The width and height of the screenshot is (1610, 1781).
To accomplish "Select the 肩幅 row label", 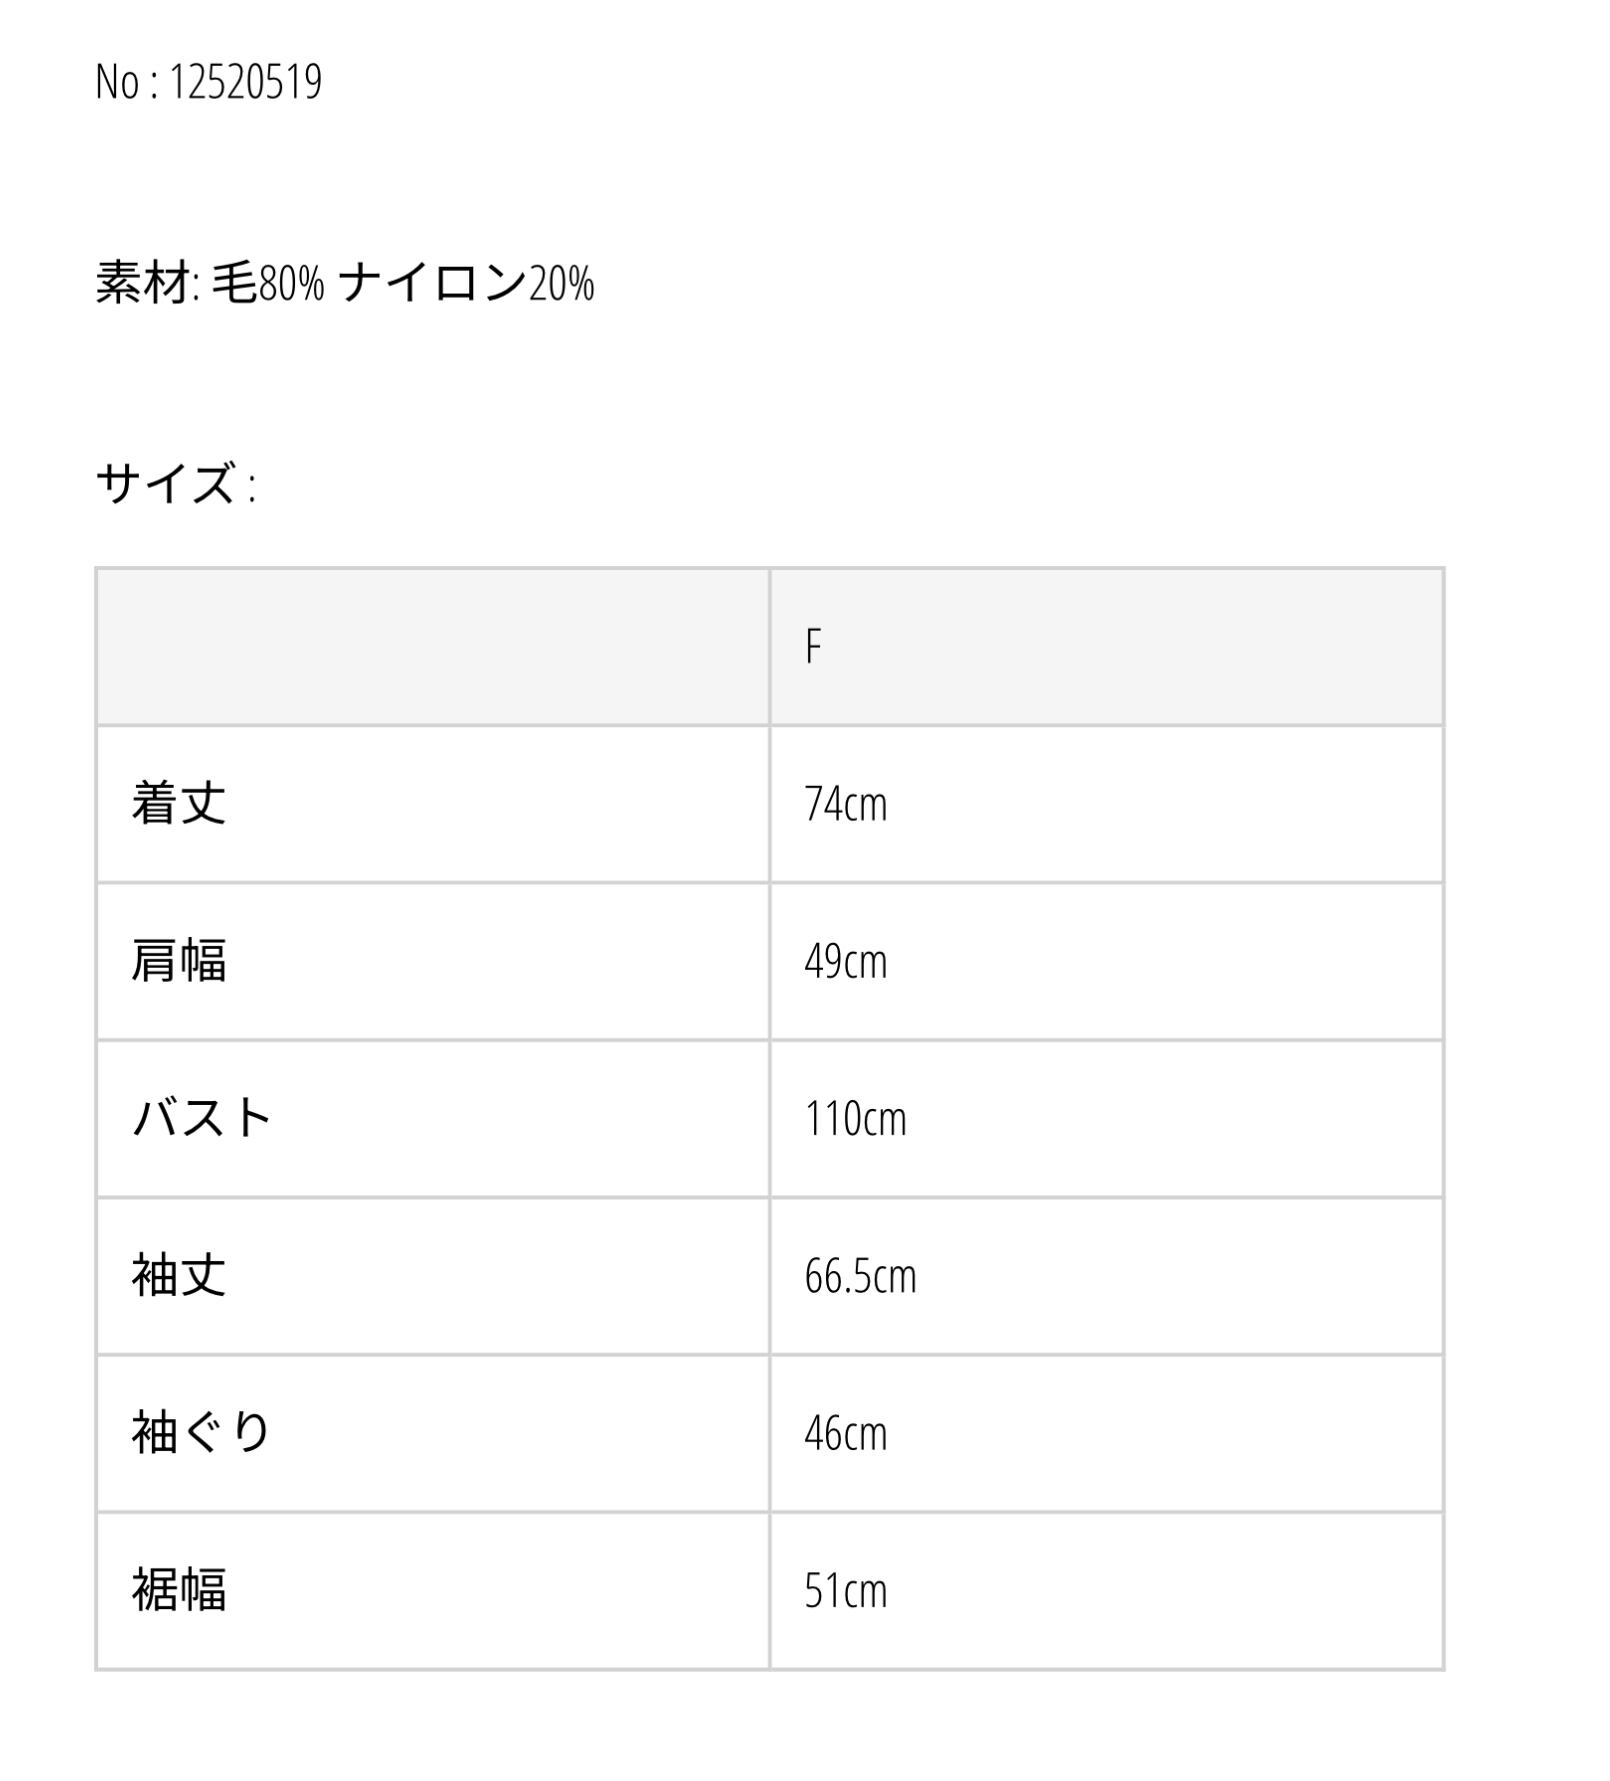I will (x=179, y=961).
